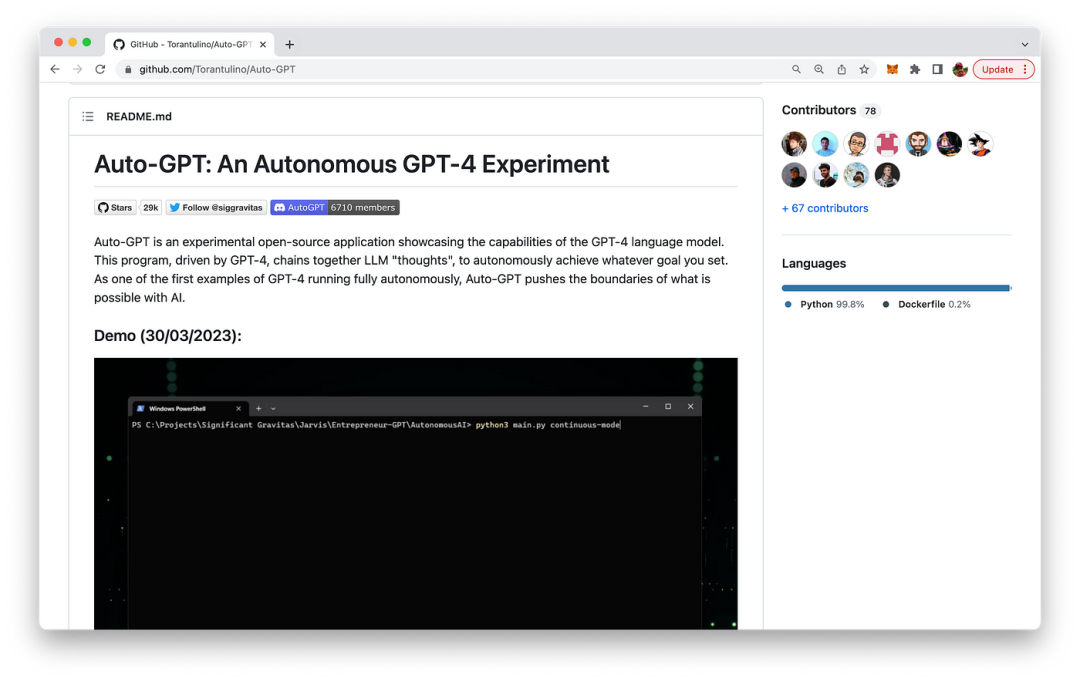Reload the GitHub page
Image resolution: width=1080 pixels, height=682 pixels.
click(x=100, y=70)
